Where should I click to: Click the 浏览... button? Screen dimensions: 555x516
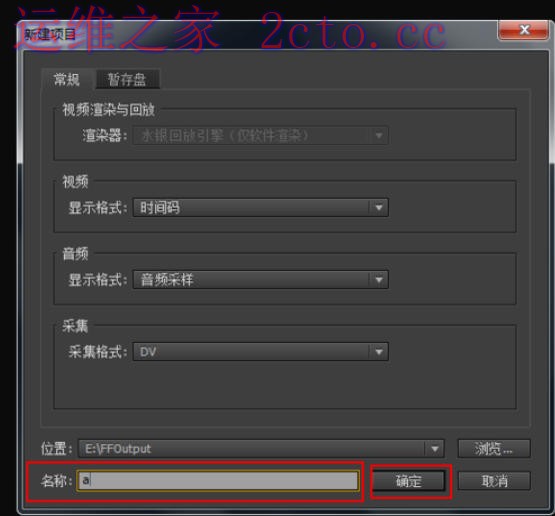coord(494,449)
